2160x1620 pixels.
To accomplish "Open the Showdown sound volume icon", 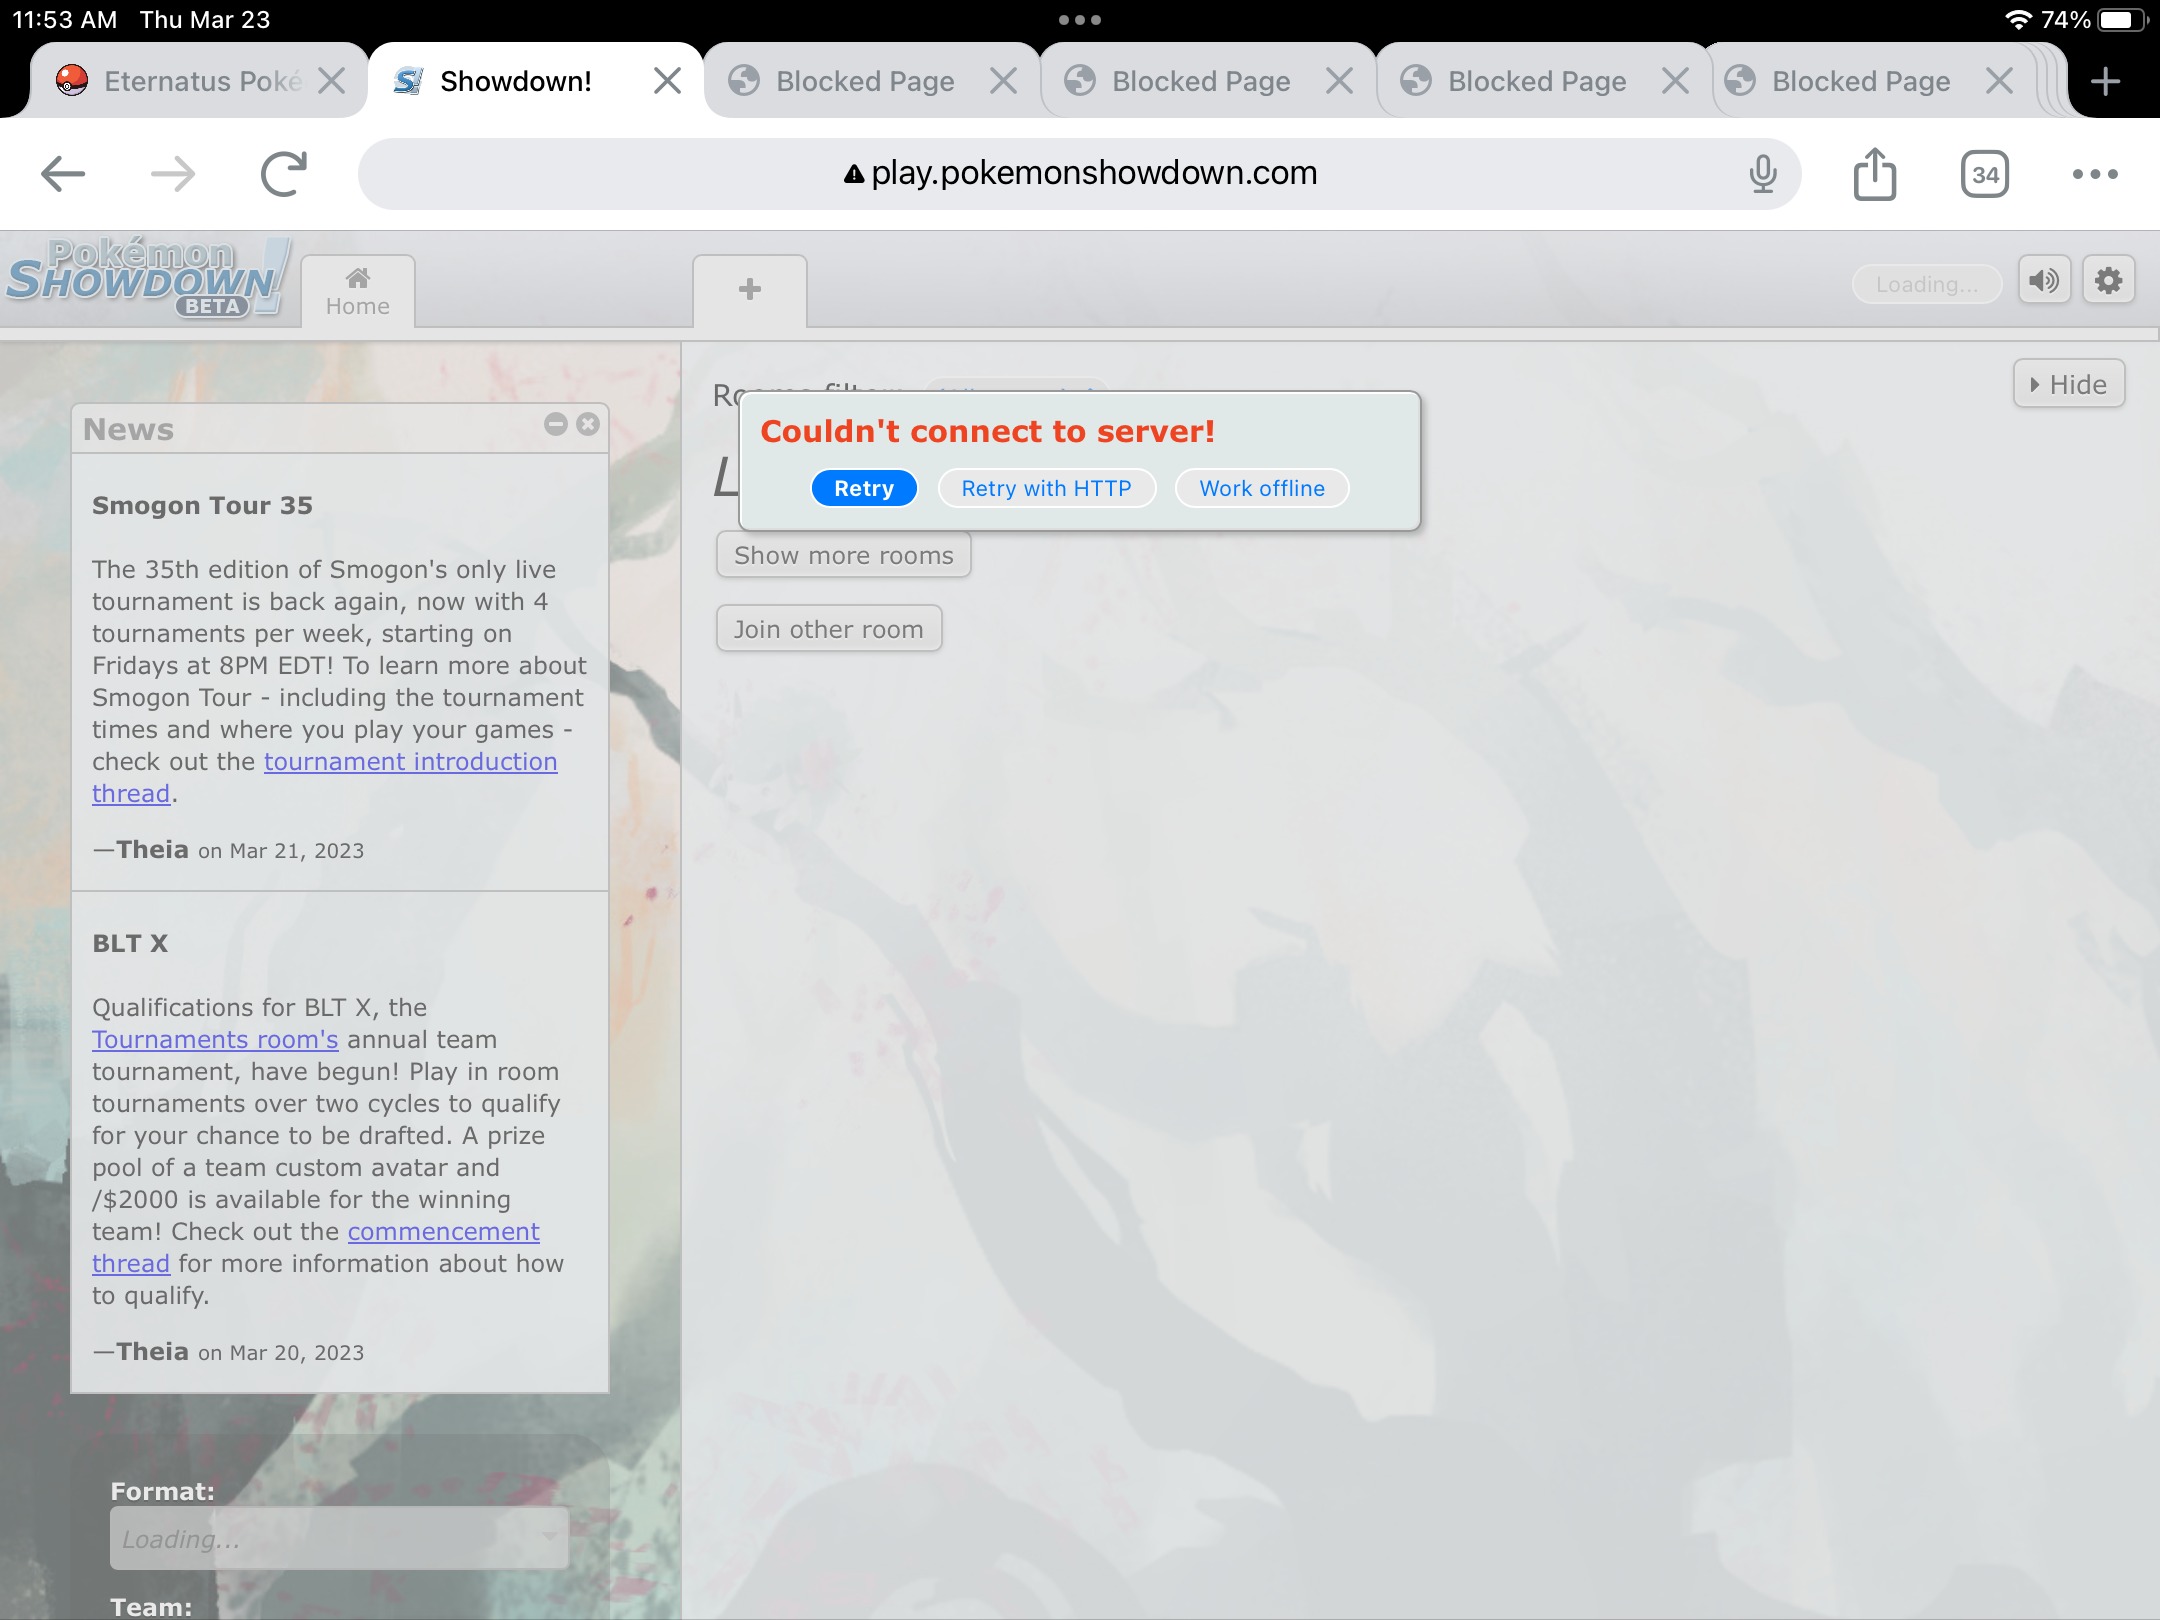I will tap(2044, 281).
